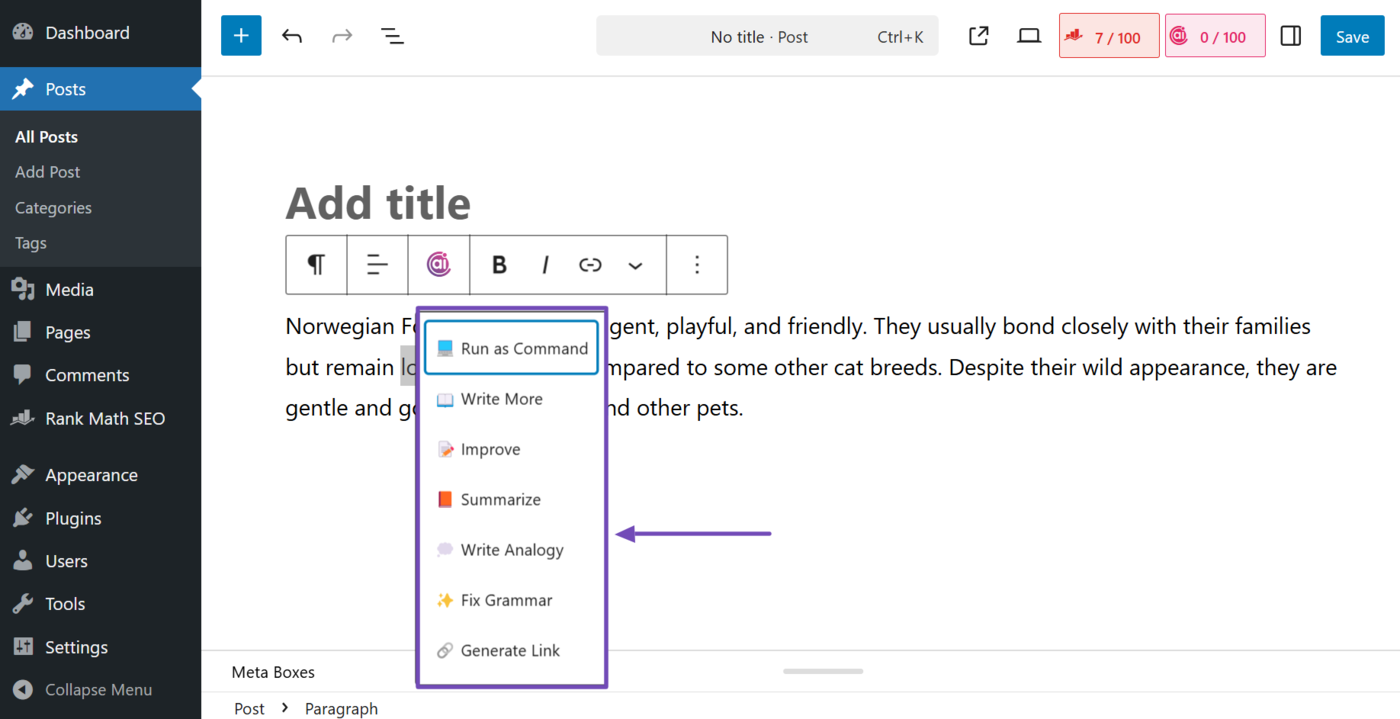This screenshot has height=719, width=1400.
Task: Expand more rich text controls chevron
Action: 635,265
